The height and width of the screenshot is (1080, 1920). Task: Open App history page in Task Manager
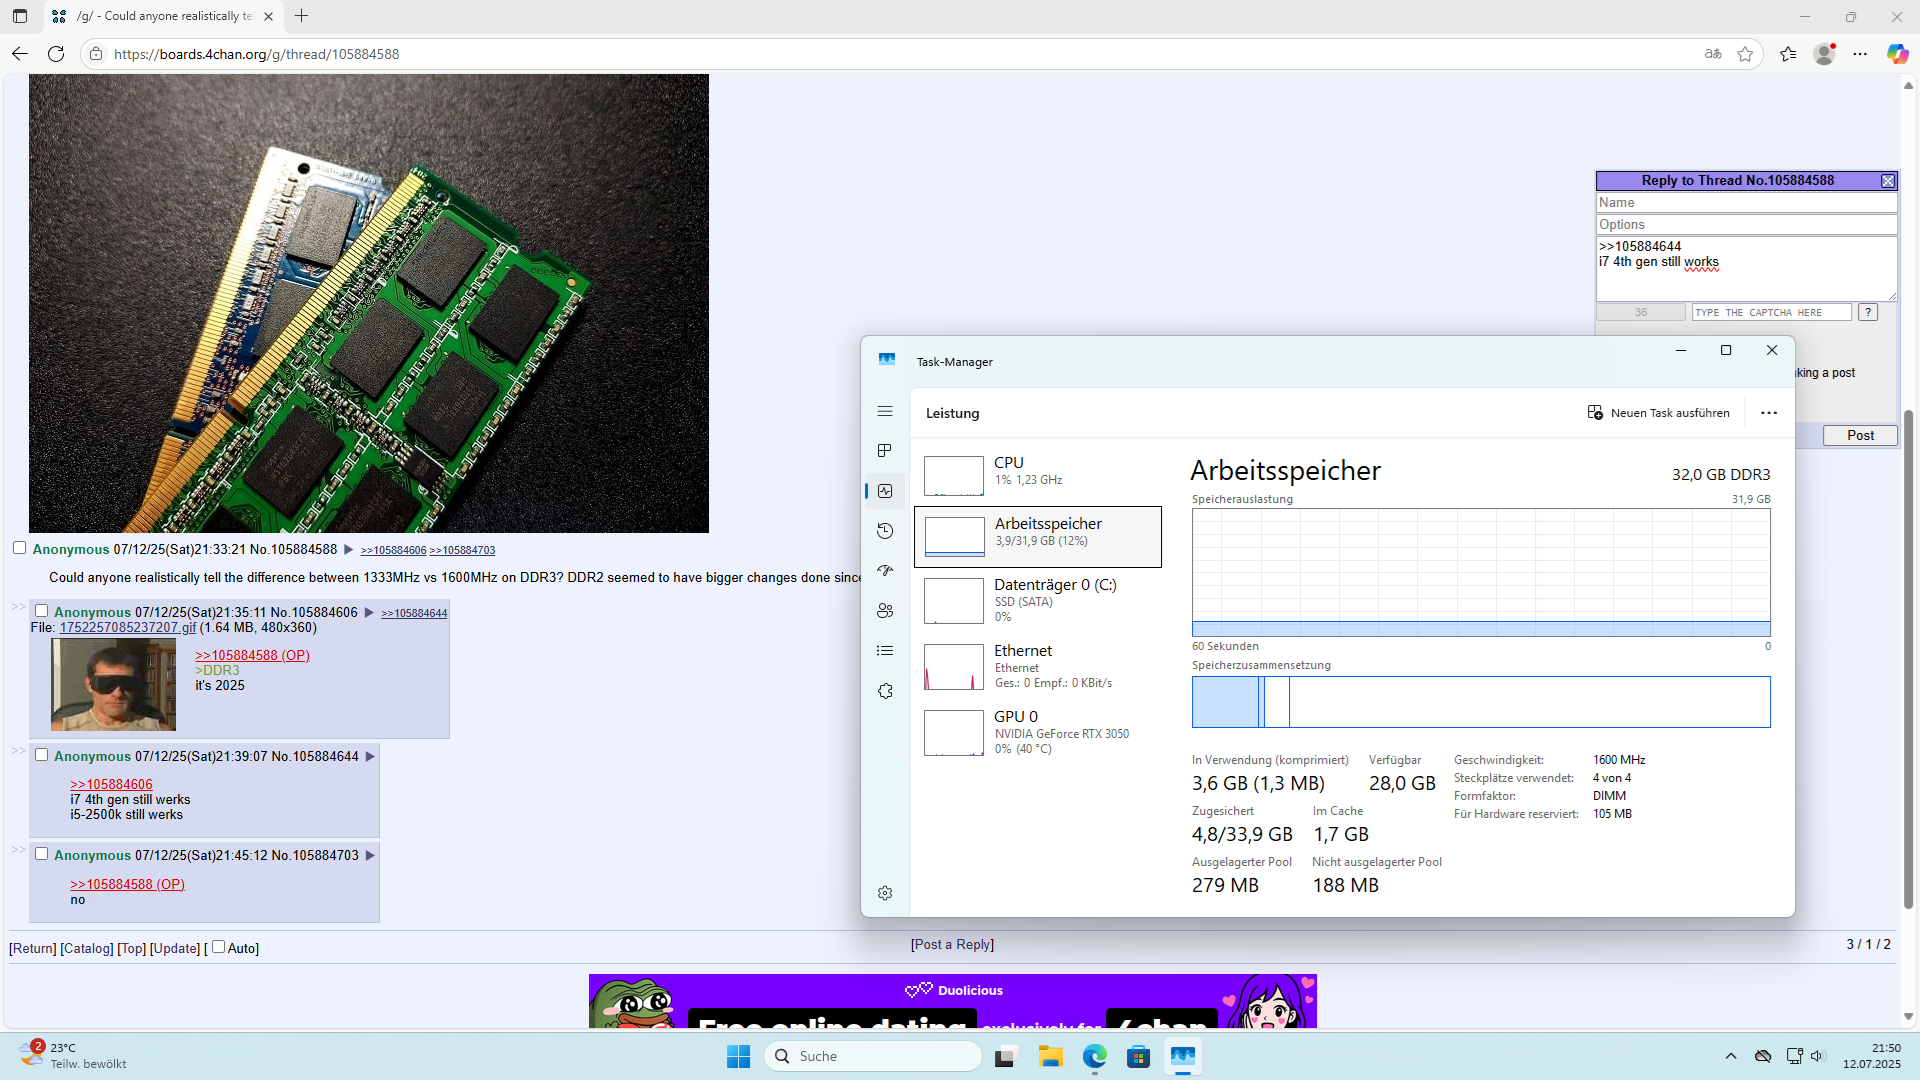[885, 531]
